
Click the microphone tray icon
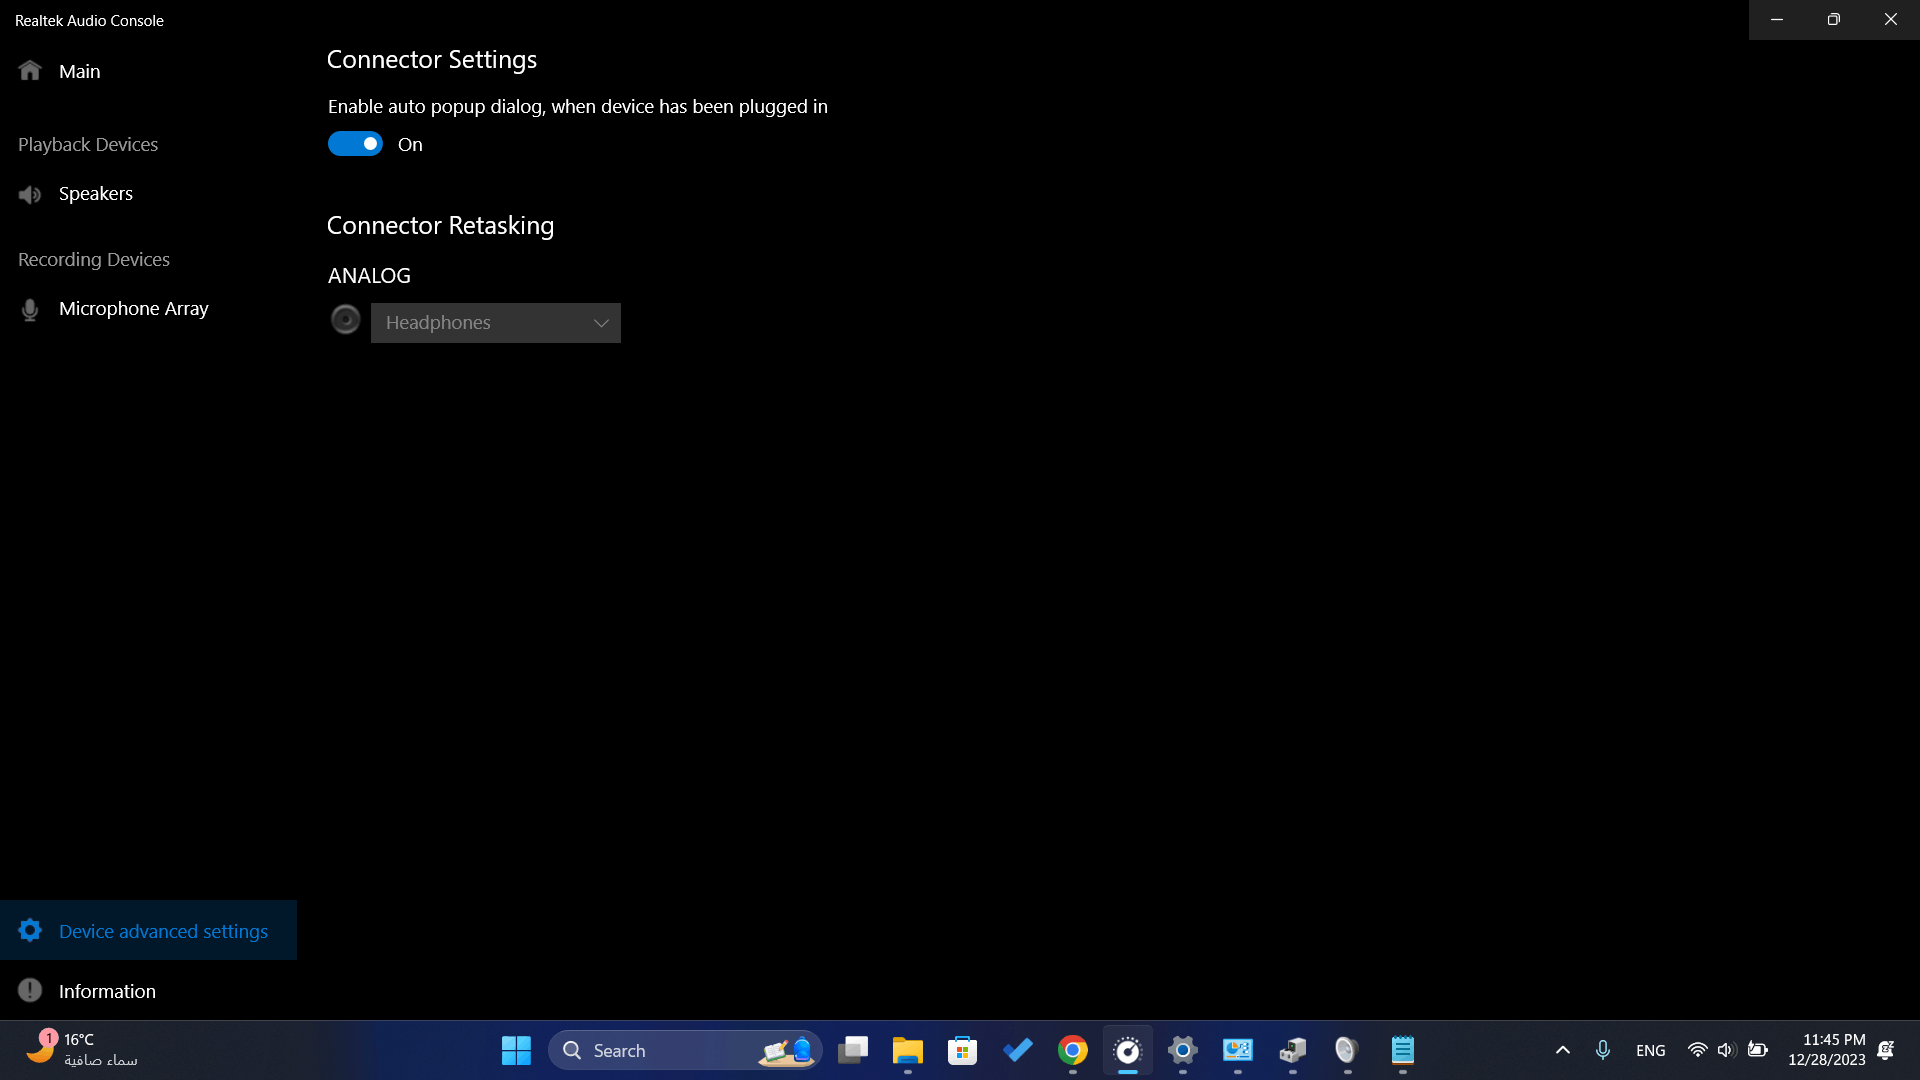coord(1603,1051)
